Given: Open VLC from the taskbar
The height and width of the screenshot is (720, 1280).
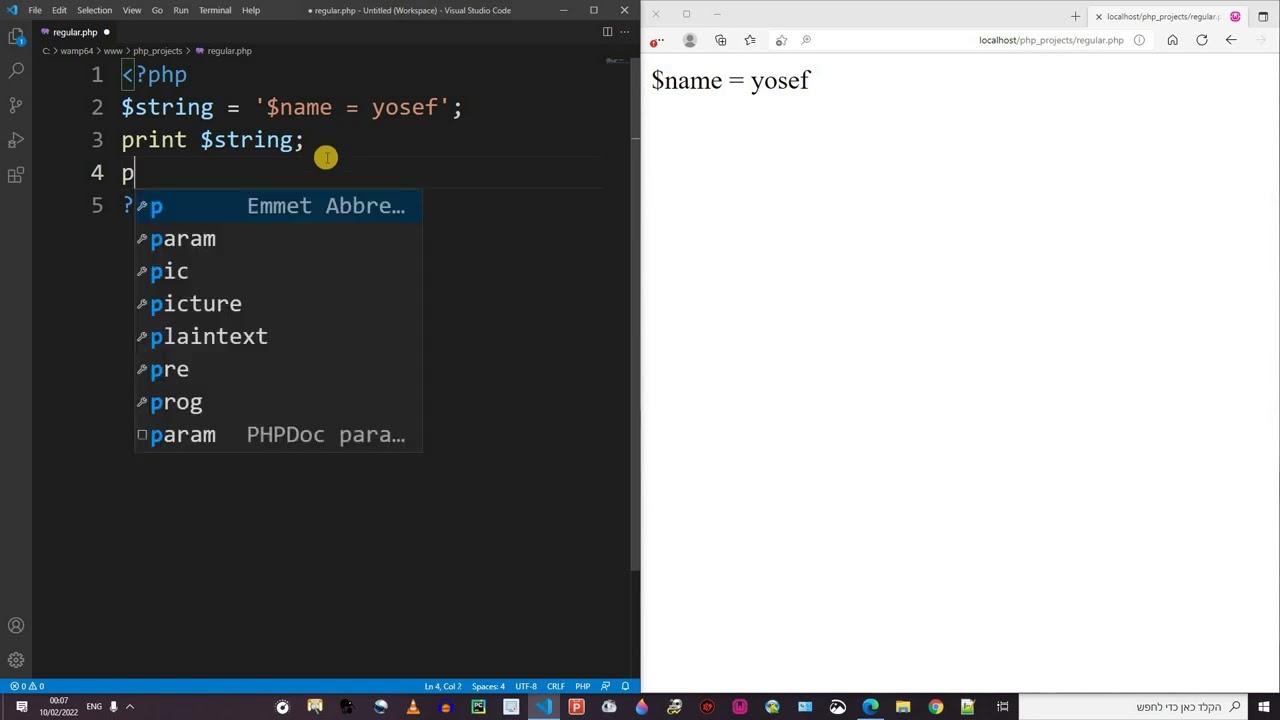Looking at the screenshot, I should [x=413, y=707].
